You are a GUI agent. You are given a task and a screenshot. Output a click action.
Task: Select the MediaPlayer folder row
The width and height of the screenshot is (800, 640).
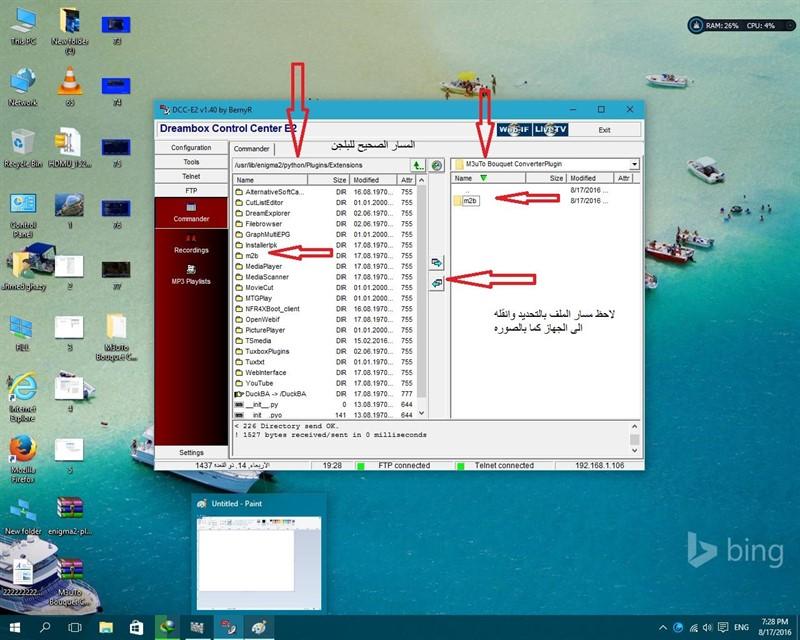click(x=324, y=266)
